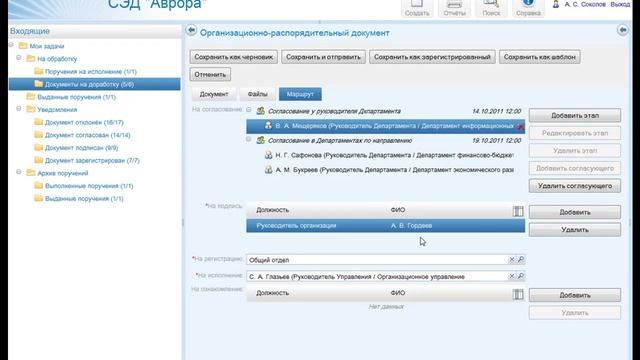Viewport: 640px width, 360px height.
Task: Switch to the Файлы tab
Action: (258, 94)
